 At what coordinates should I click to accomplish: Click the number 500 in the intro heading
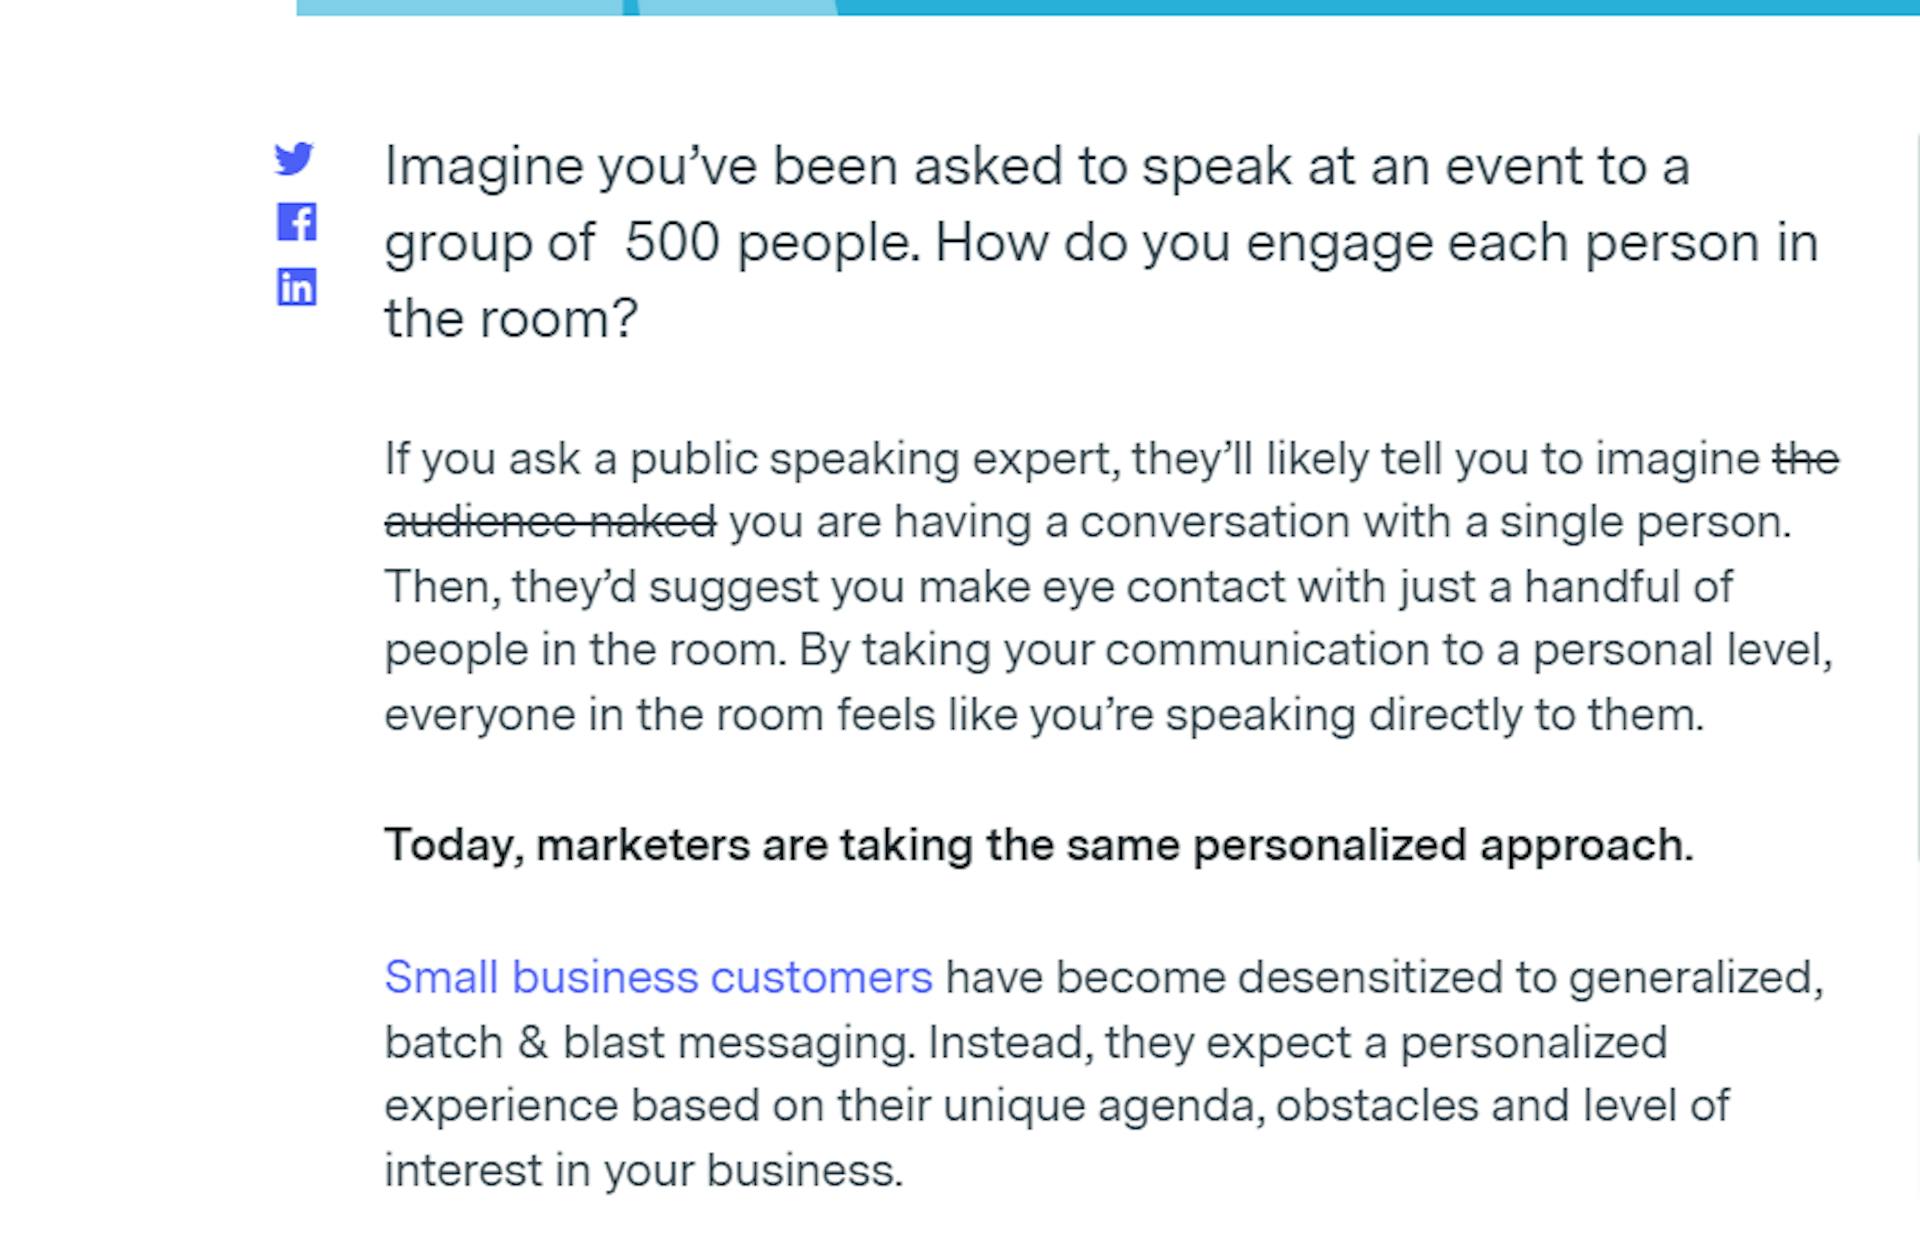pyautogui.click(x=672, y=243)
